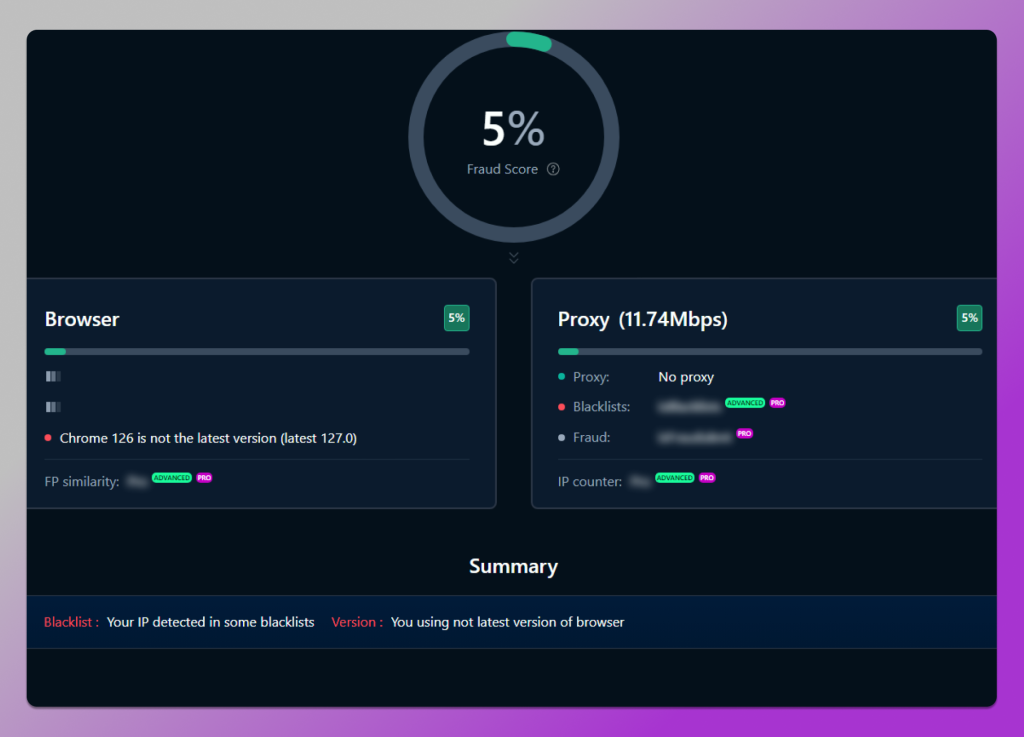Click the PRO badge beside IP counter
This screenshot has width=1024, height=737.
click(707, 478)
